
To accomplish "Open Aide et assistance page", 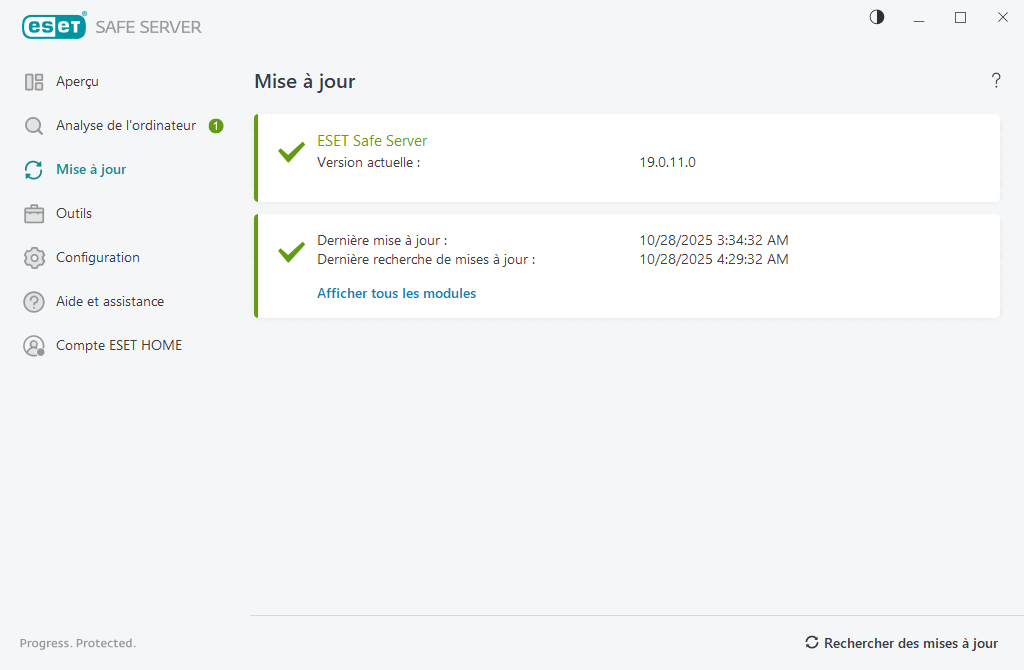I will tap(110, 302).
